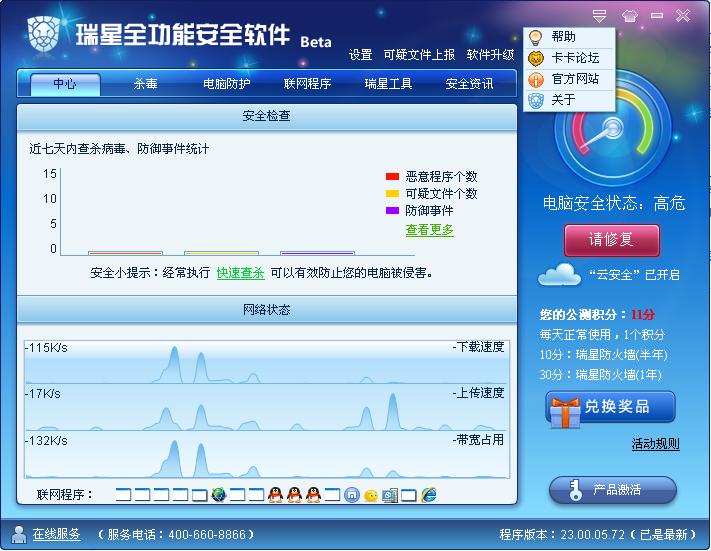Open 设置 at the top
The height and width of the screenshot is (551, 711).
tap(360, 55)
